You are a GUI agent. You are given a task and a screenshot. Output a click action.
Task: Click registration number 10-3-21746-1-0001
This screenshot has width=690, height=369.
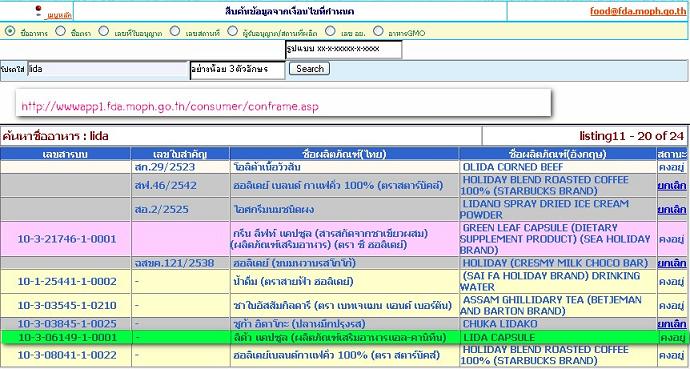(x=67, y=239)
